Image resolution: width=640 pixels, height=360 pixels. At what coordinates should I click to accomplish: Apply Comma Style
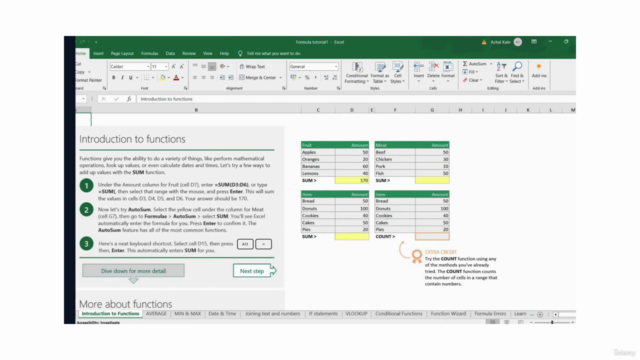click(x=315, y=78)
